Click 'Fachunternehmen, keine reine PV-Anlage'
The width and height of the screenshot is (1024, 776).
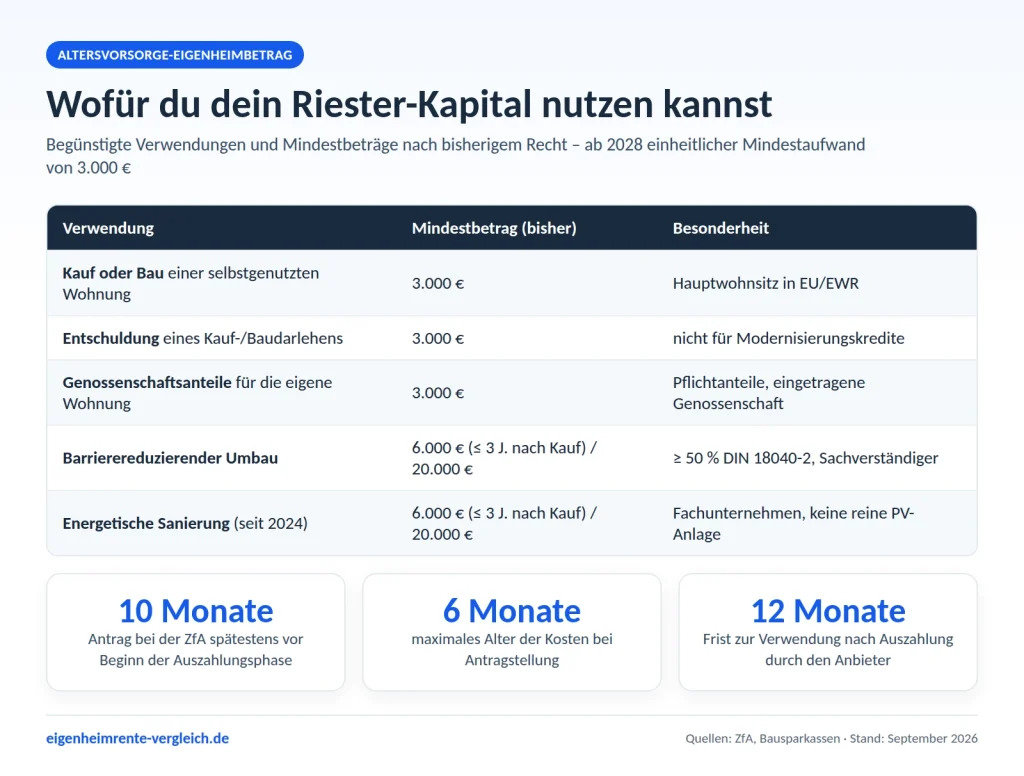(793, 523)
